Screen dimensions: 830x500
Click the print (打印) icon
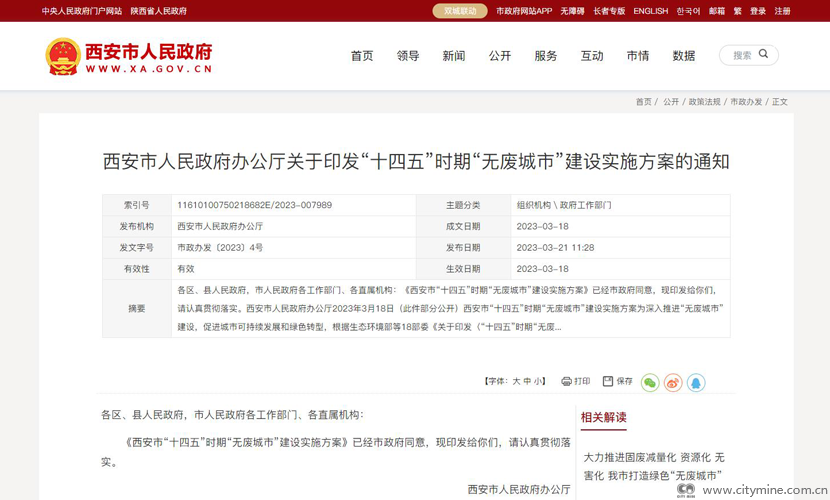pos(567,381)
